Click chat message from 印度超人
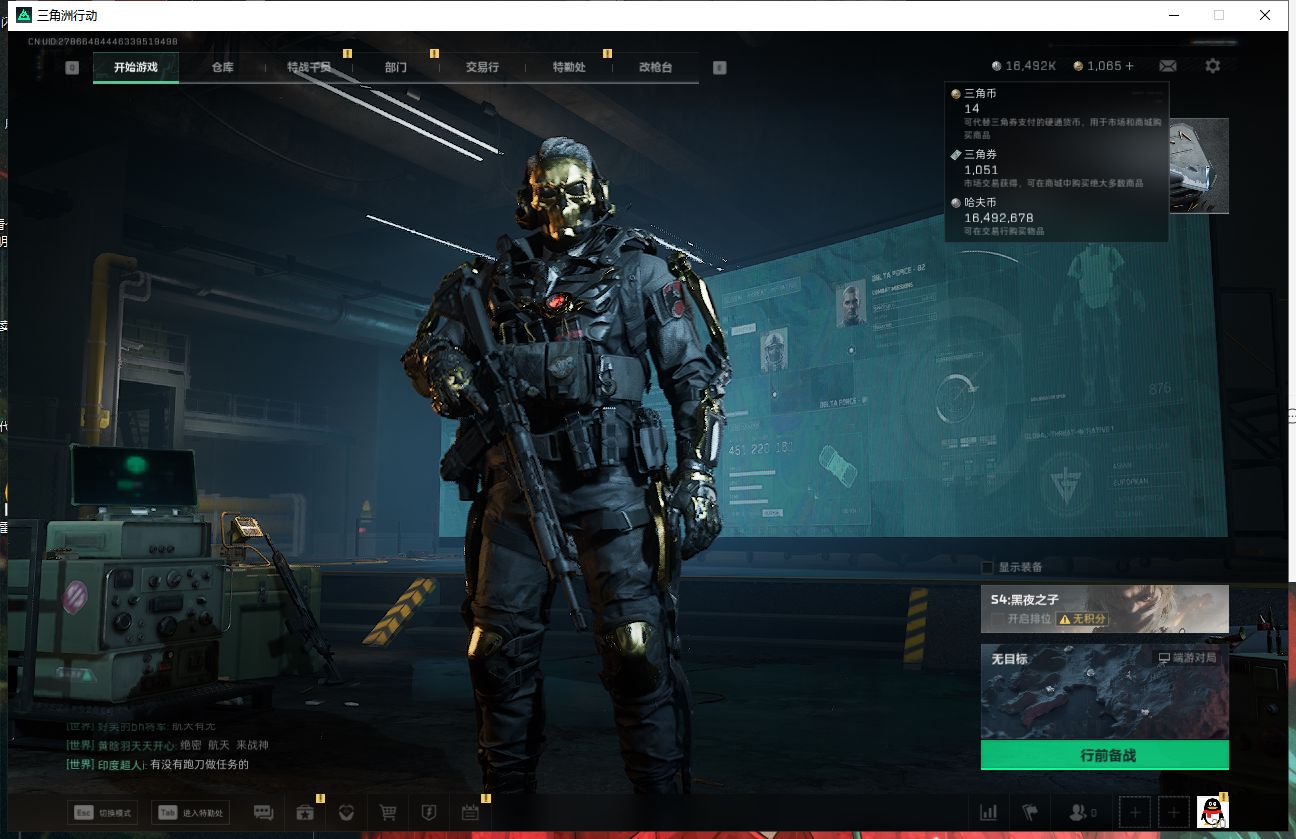1296x839 pixels. [x=157, y=765]
